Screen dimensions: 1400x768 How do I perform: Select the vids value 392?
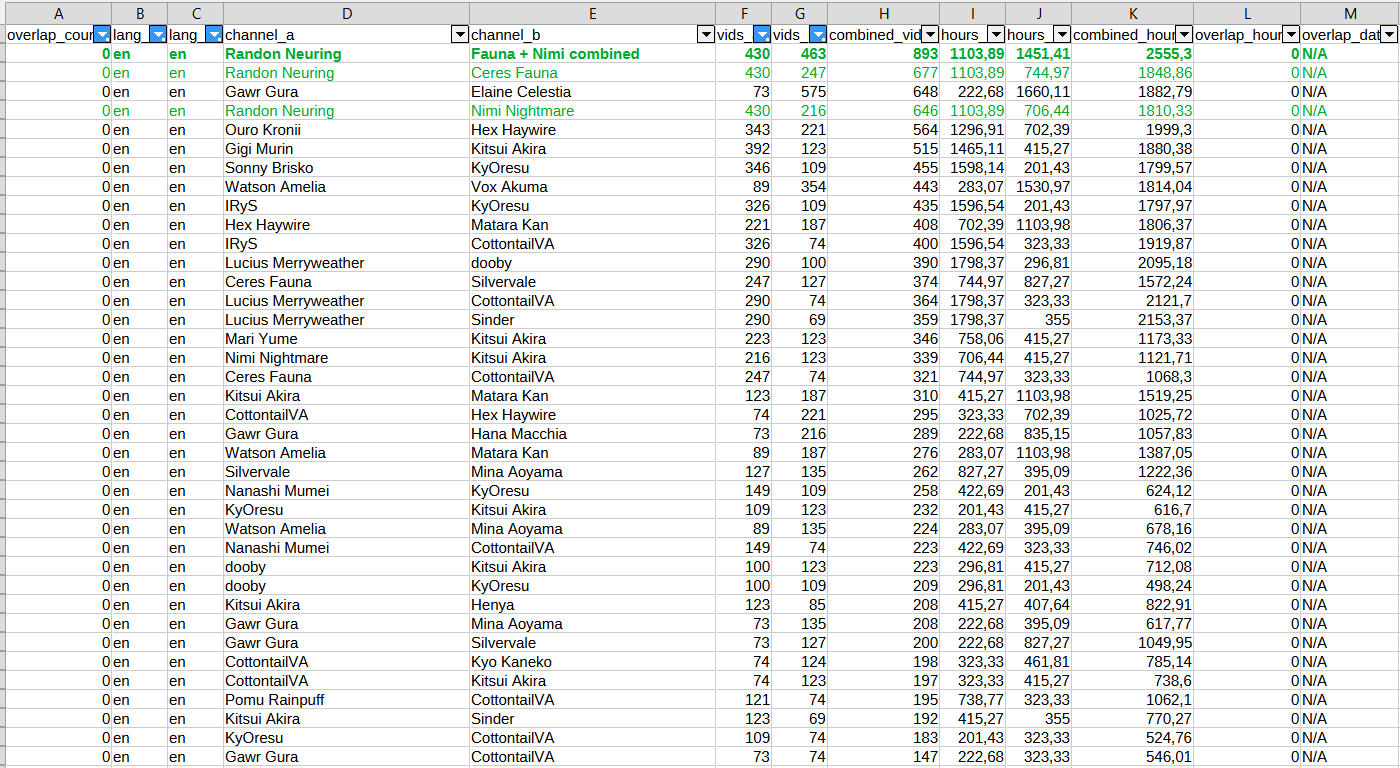(744, 149)
